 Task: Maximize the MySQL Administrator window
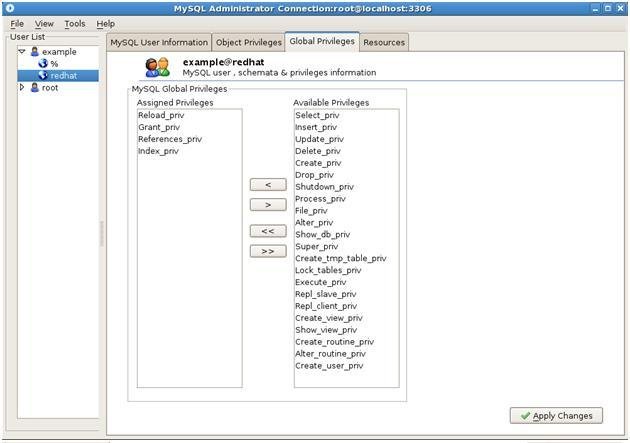pyautogui.click(x=608, y=8)
